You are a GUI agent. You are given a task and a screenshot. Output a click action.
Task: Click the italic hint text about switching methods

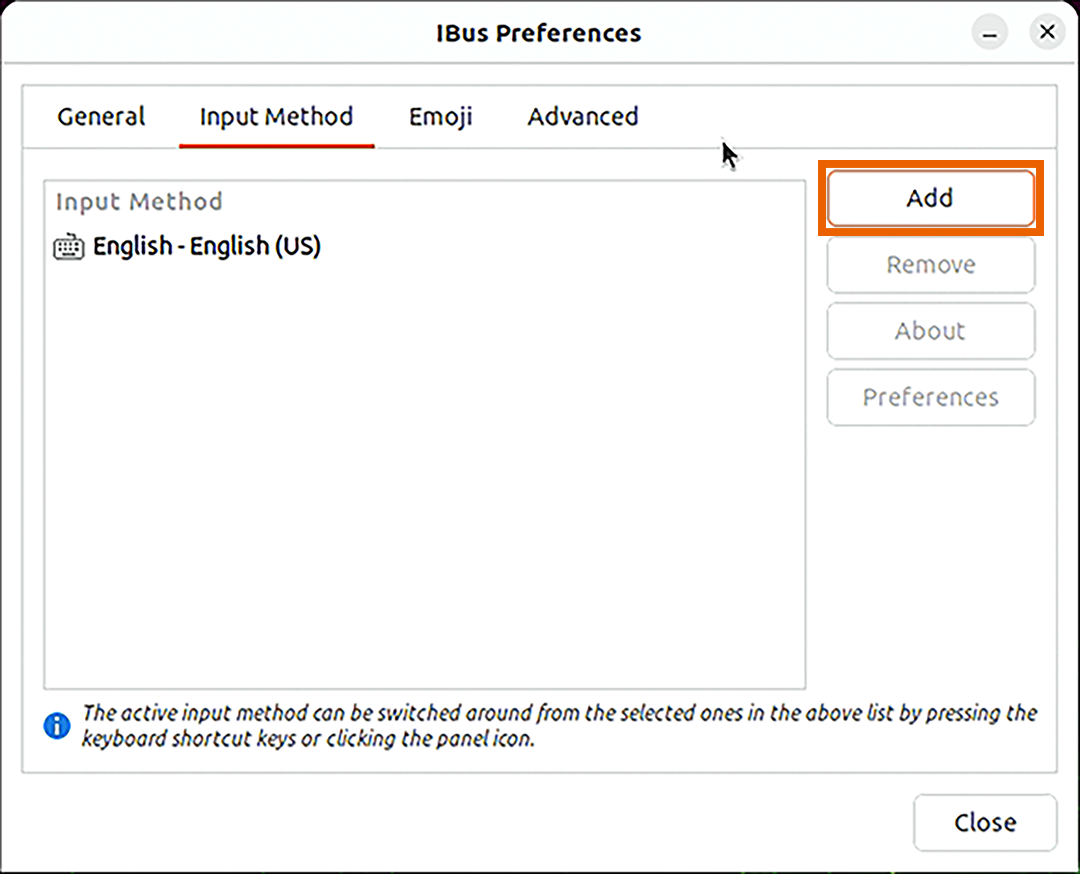(x=558, y=726)
